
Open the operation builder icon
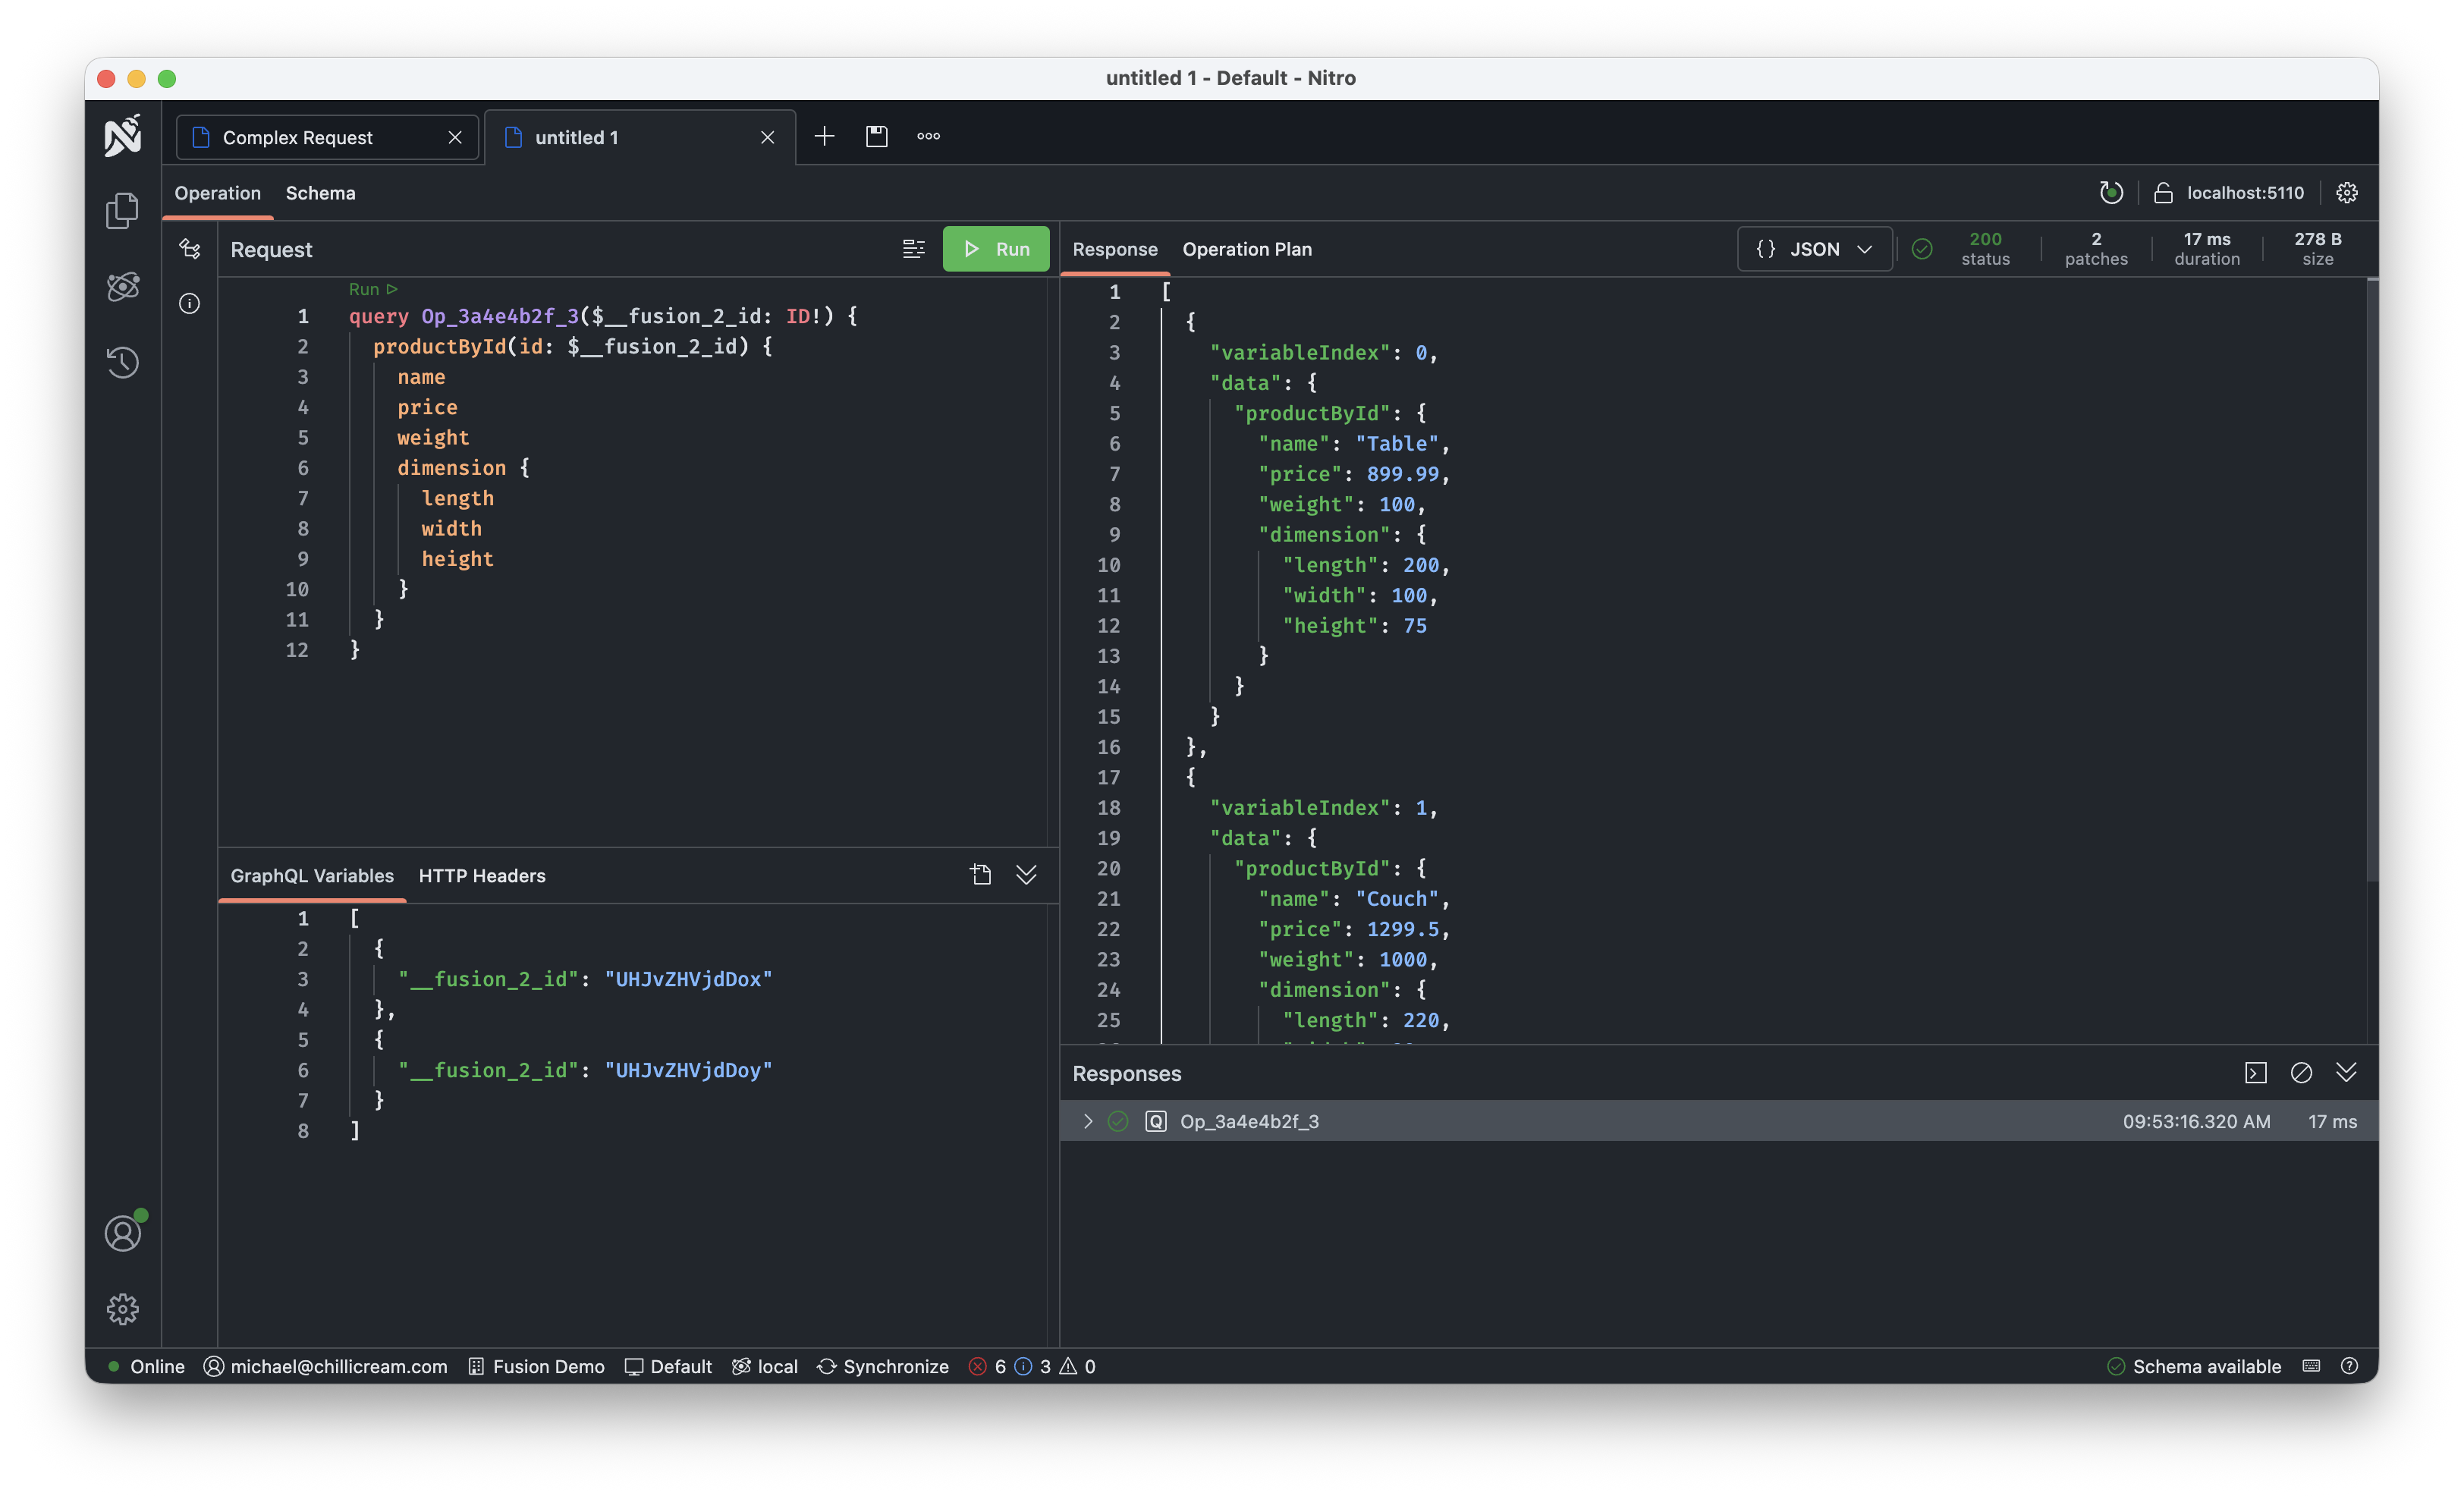click(x=190, y=249)
